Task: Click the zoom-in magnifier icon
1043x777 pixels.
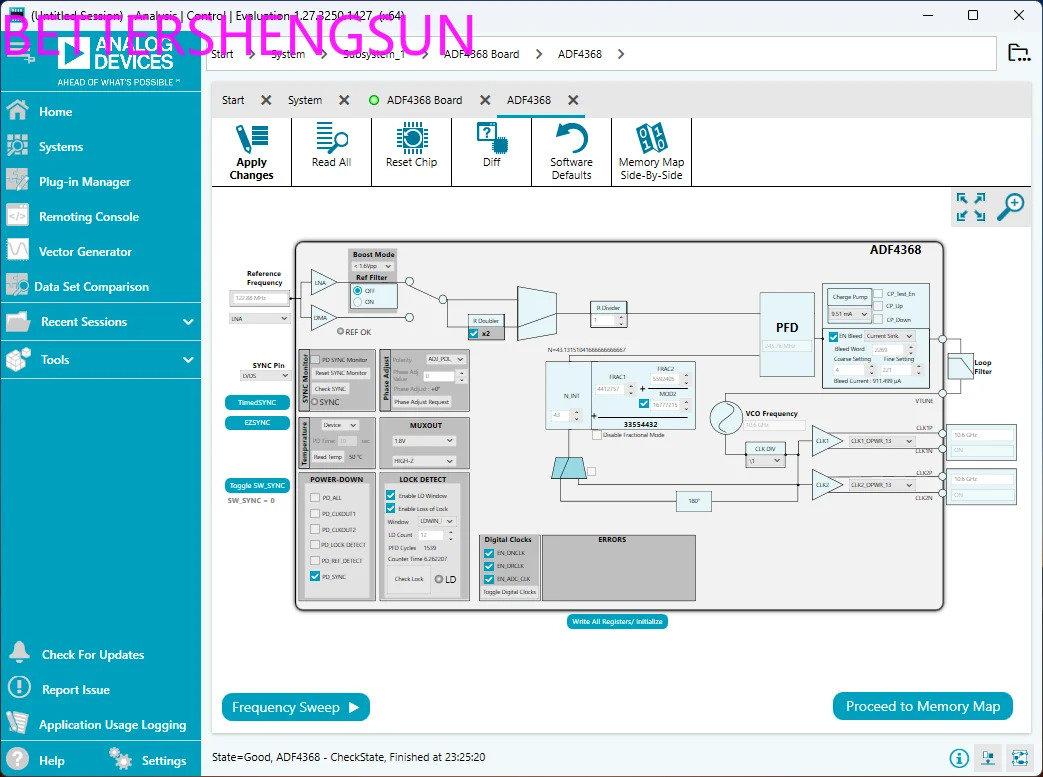Action: [1010, 207]
